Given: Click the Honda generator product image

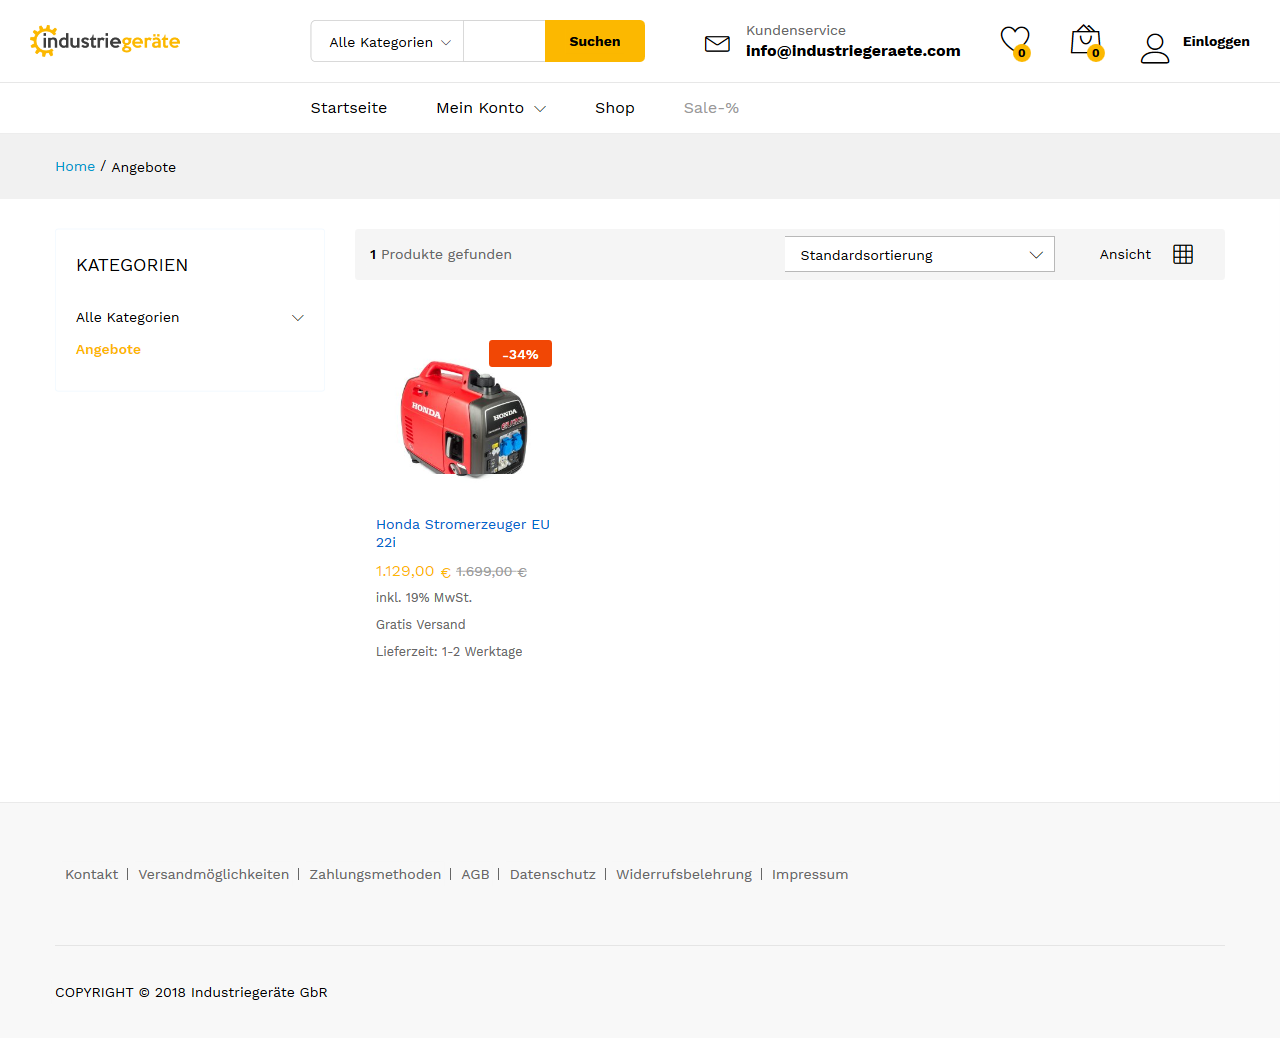Looking at the screenshot, I should click(x=463, y=418).
